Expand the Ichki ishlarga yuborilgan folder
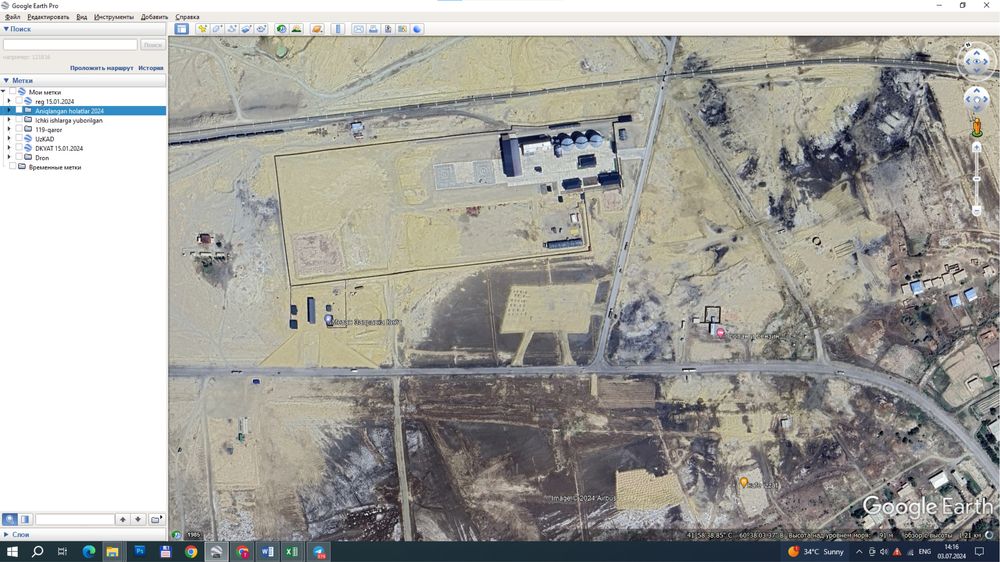This screenshot has height=562, width=1000. (10, 120)
